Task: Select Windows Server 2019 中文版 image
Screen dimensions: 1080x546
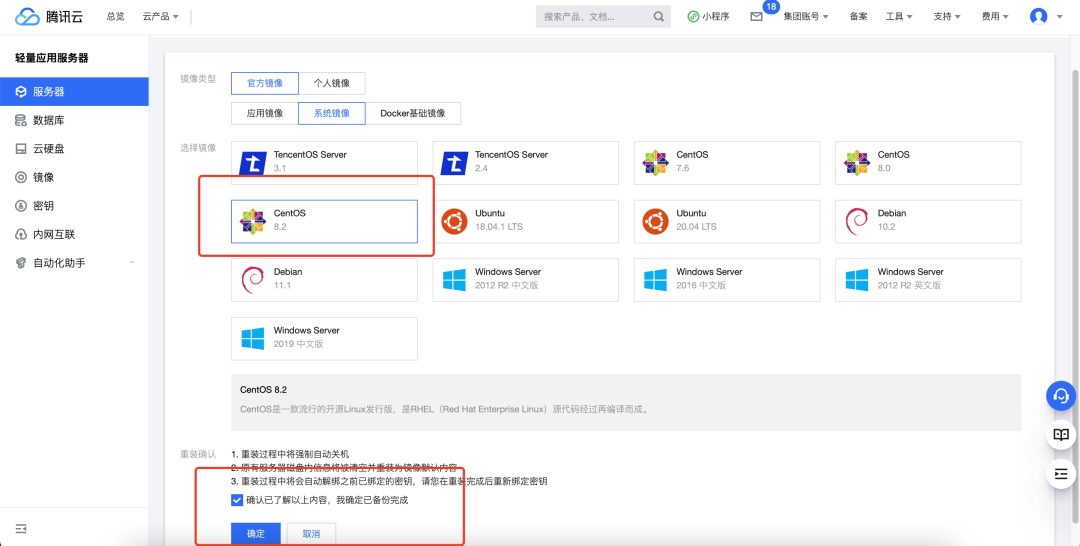Action: click(324, 339)
